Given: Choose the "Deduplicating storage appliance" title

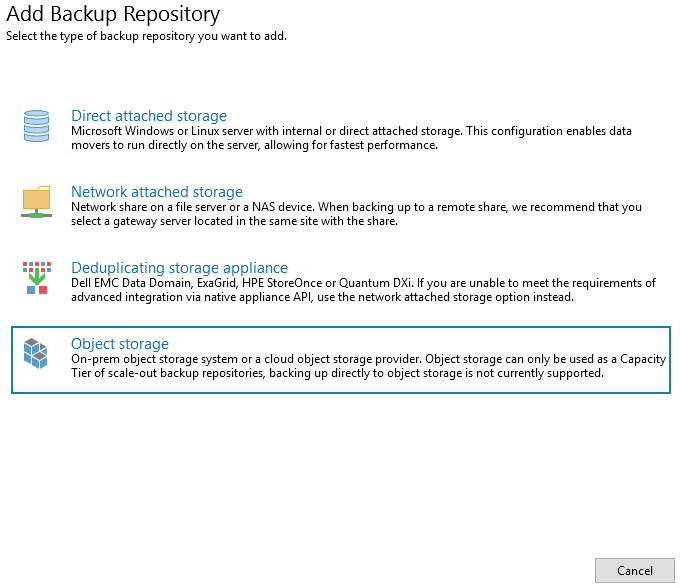Looking at the screenshot, I should tap(179, 268).
